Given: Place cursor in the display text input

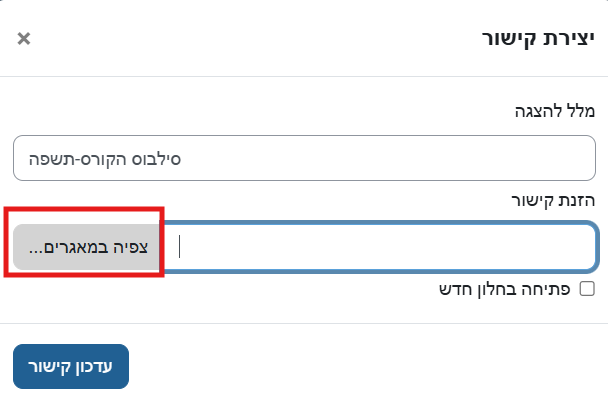Looking at the screenshot, I should (x=304, y=159).
